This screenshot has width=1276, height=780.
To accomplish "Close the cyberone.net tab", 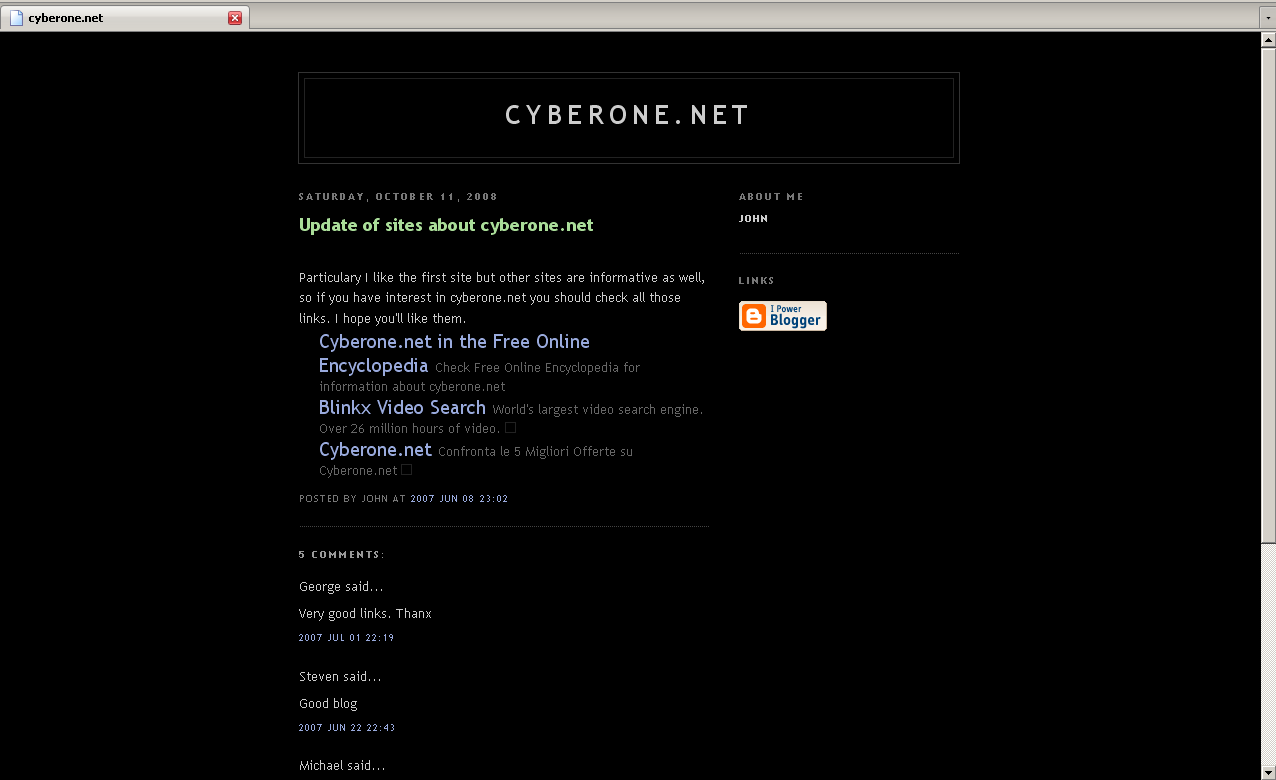I will (235, 18).
